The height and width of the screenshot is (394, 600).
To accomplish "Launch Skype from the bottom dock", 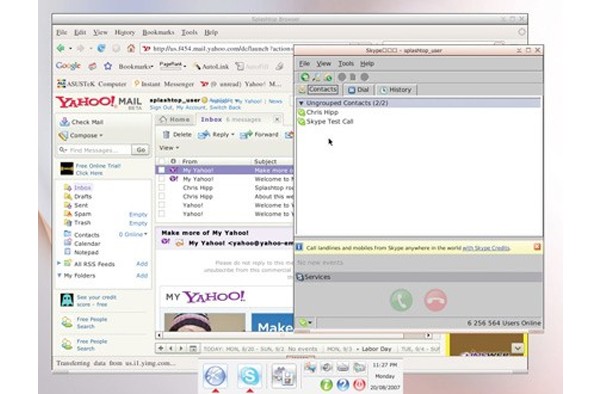I will [x=249, y=376].
